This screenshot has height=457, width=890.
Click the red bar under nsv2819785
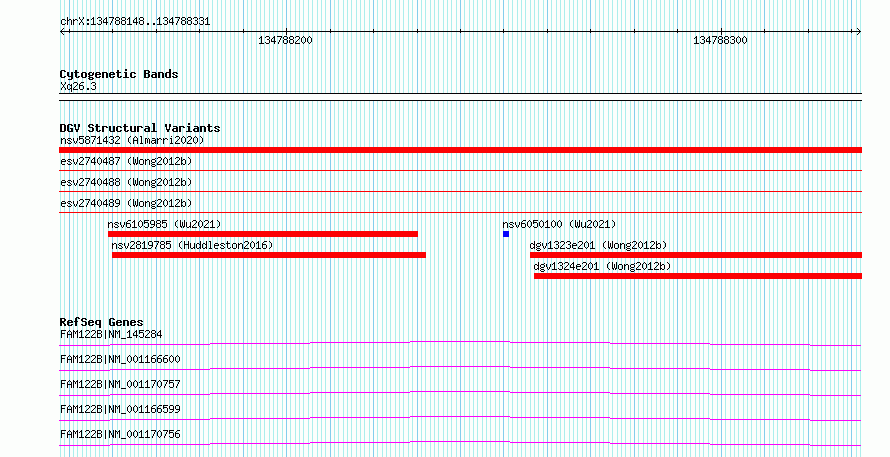pos(269,255)
